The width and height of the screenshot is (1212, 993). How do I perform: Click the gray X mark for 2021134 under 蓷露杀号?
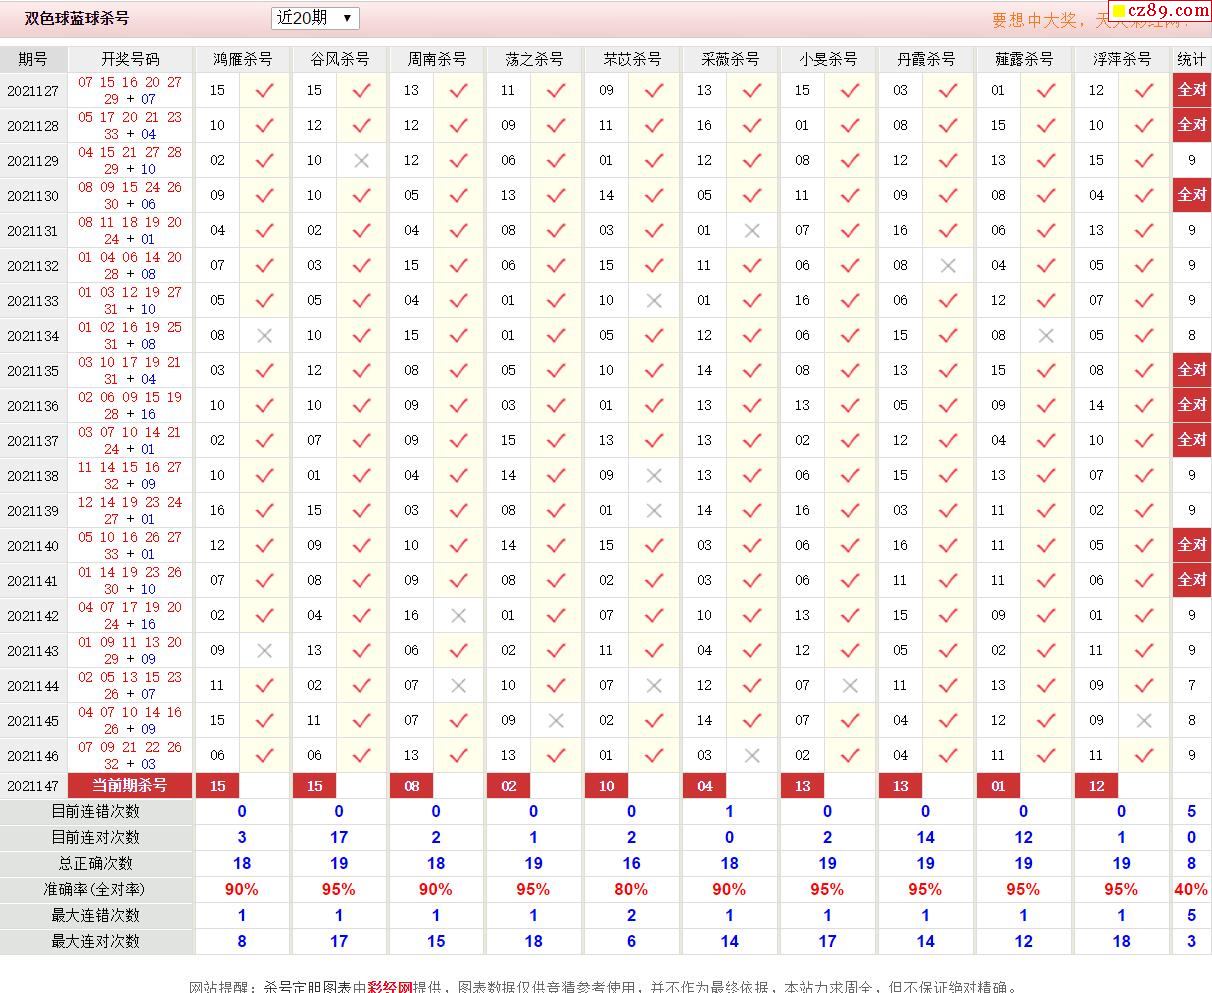click(x=1046, y=335)
